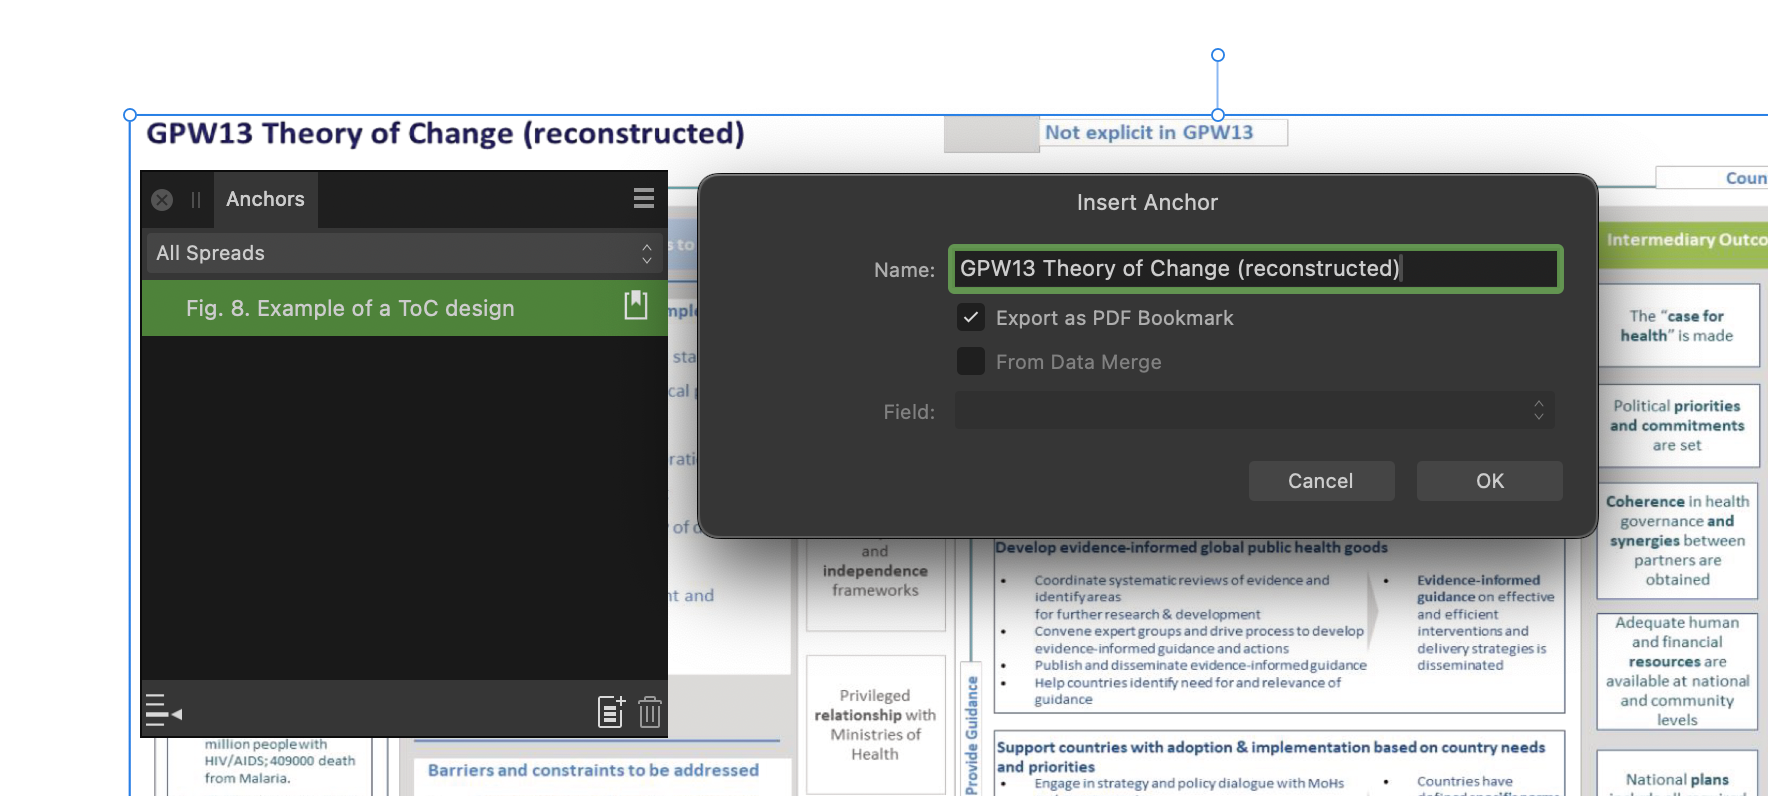The height and width of the screenshot is (796, 1768).
Task: Click the case for health is made box
Action: (1677, 326)
